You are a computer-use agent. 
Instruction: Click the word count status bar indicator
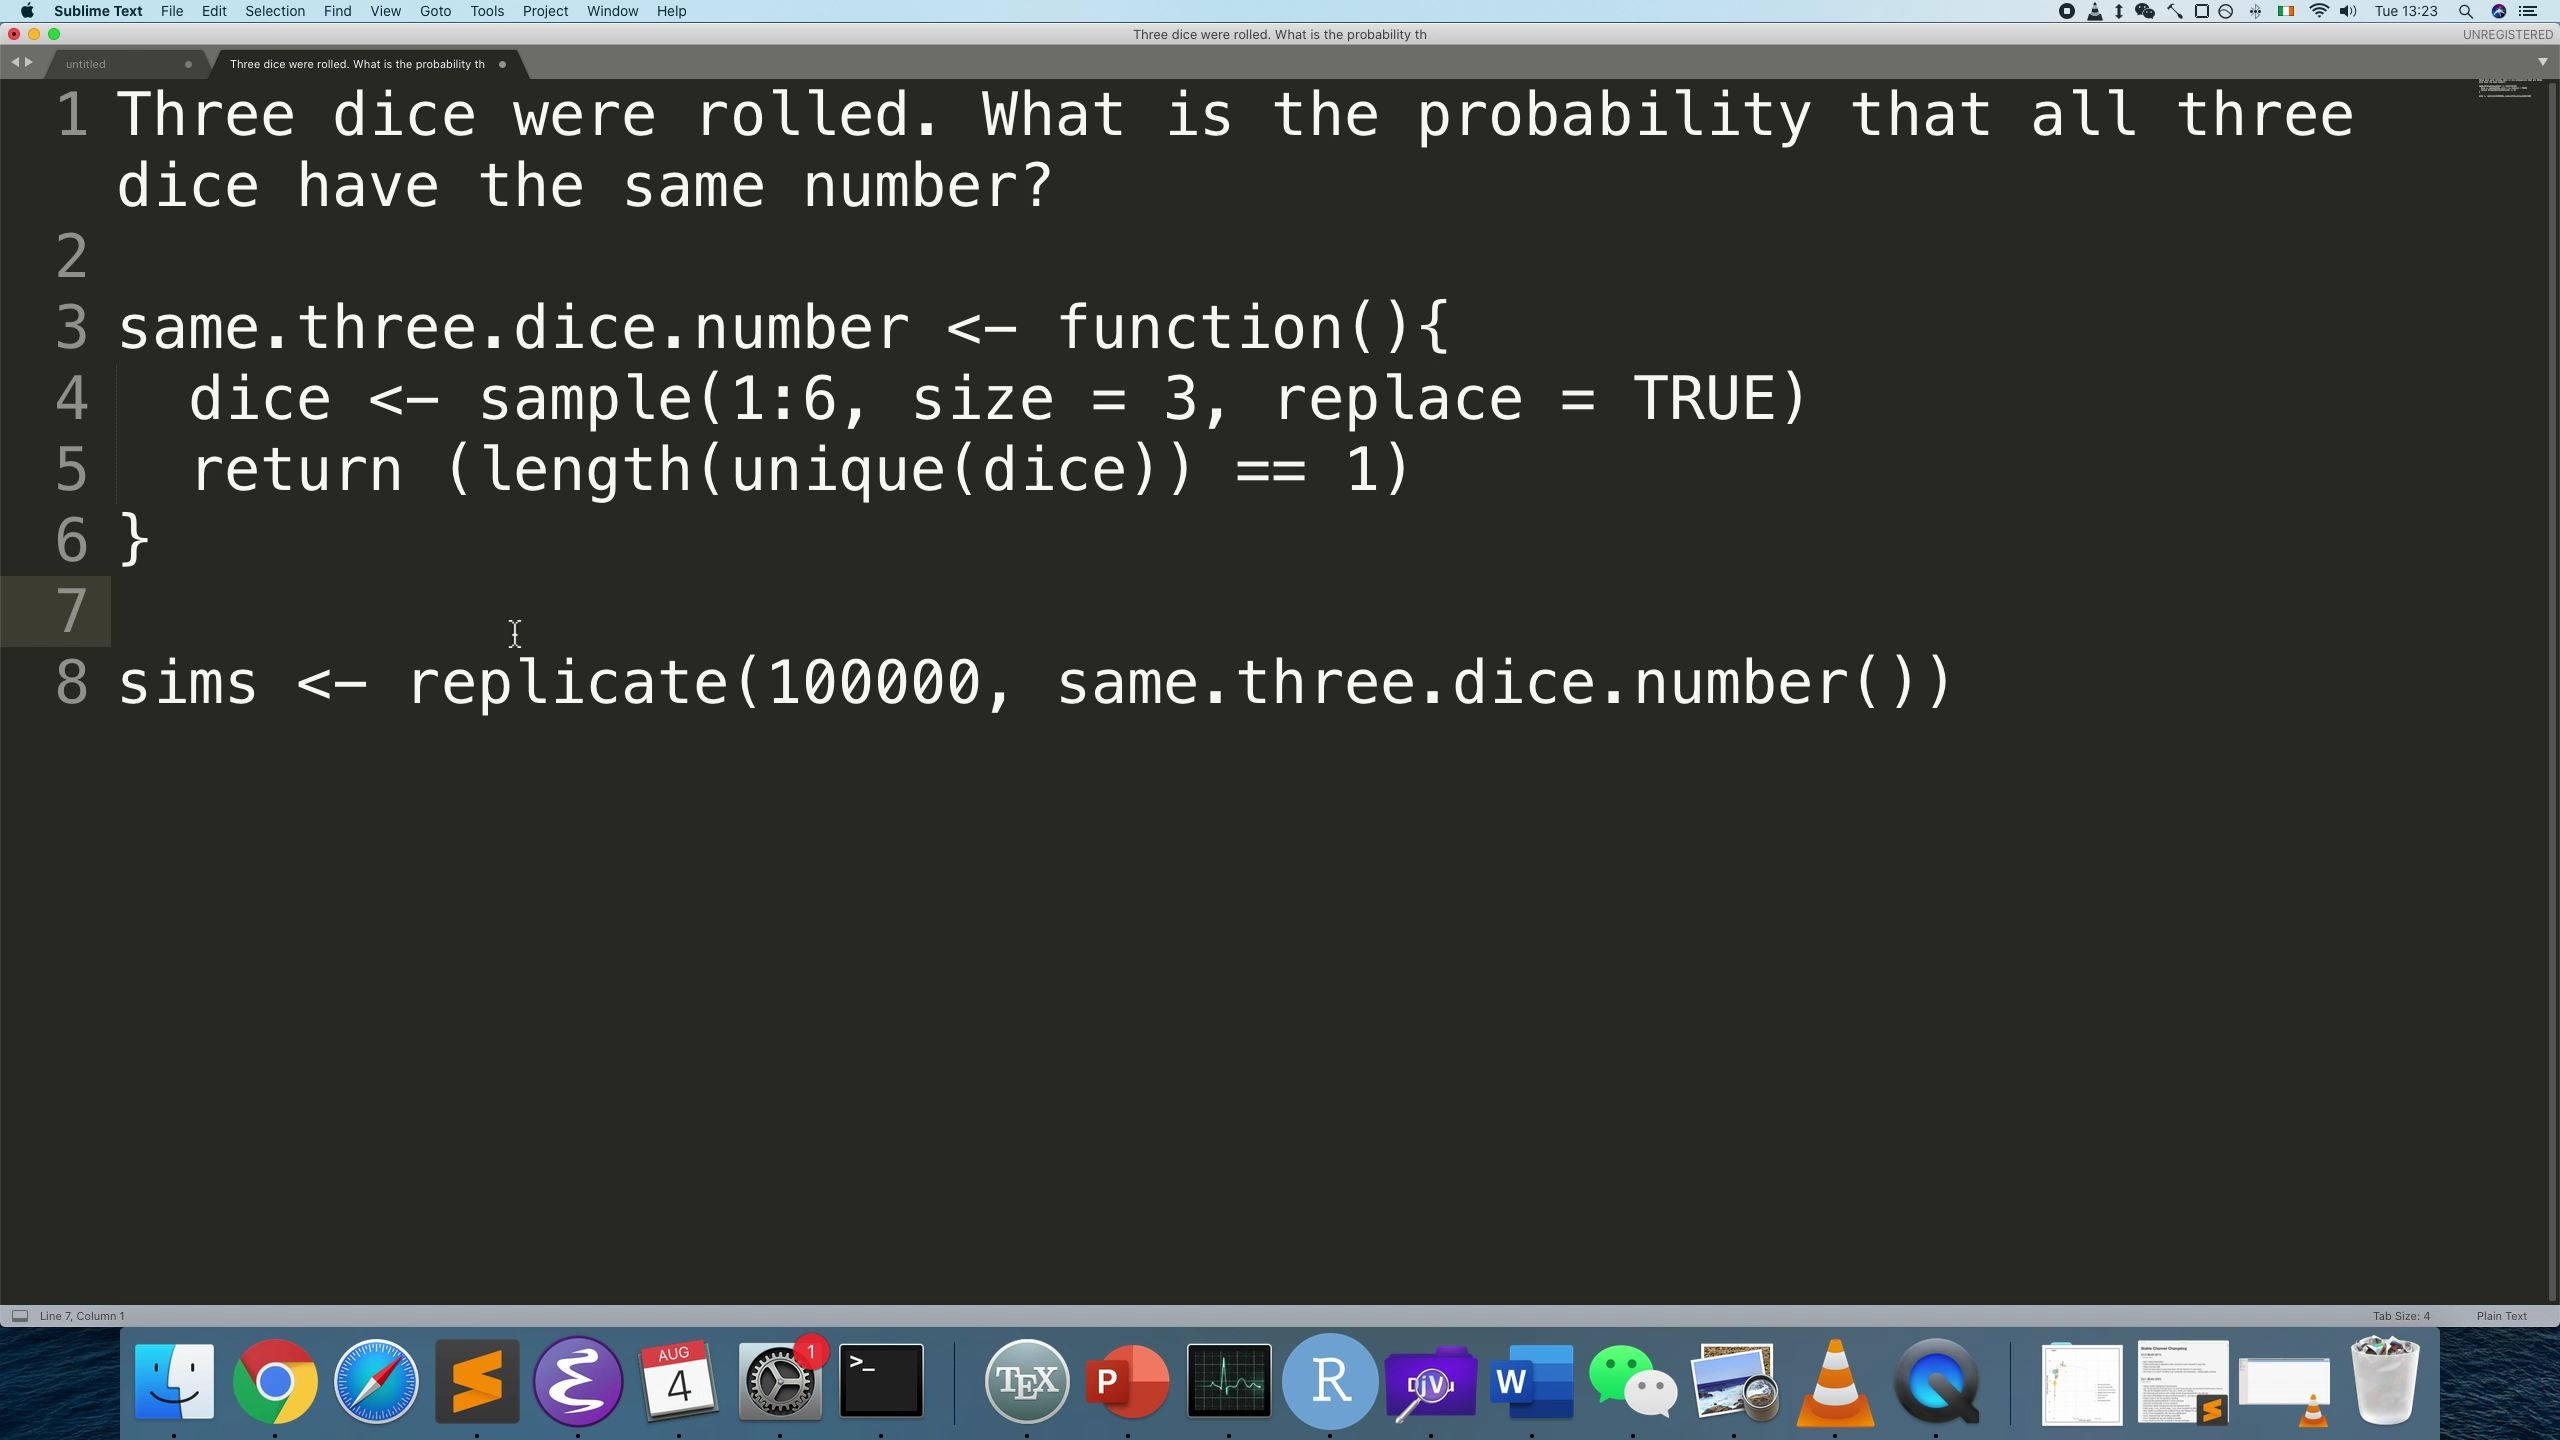[83, 1317]
